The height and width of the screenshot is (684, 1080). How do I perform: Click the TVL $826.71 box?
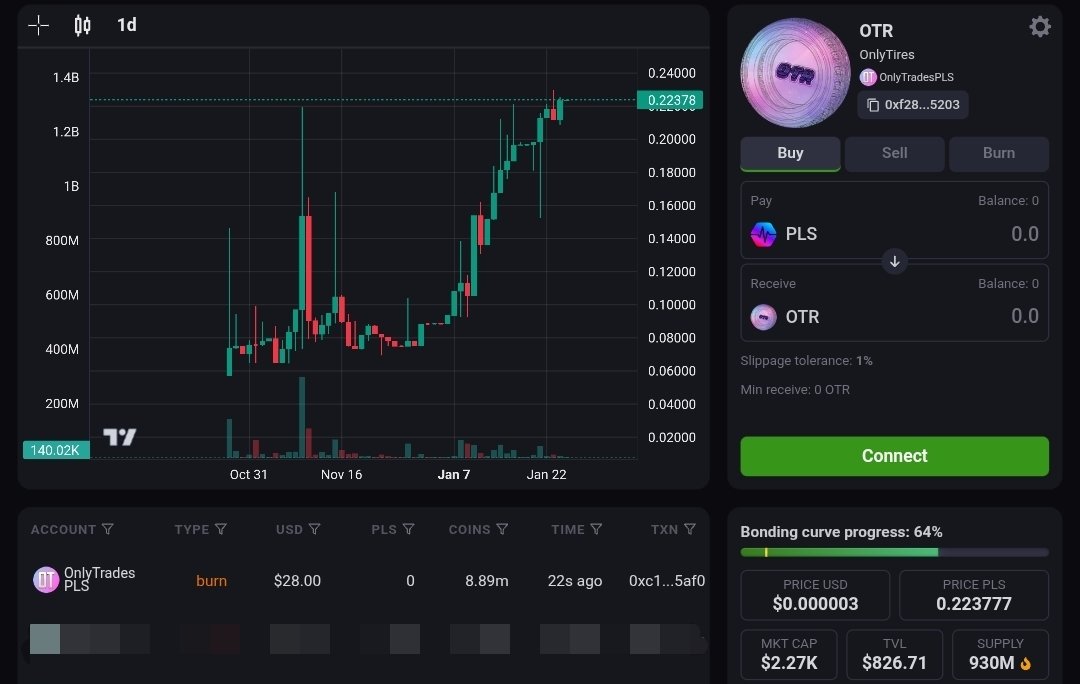tap(894, 654)
